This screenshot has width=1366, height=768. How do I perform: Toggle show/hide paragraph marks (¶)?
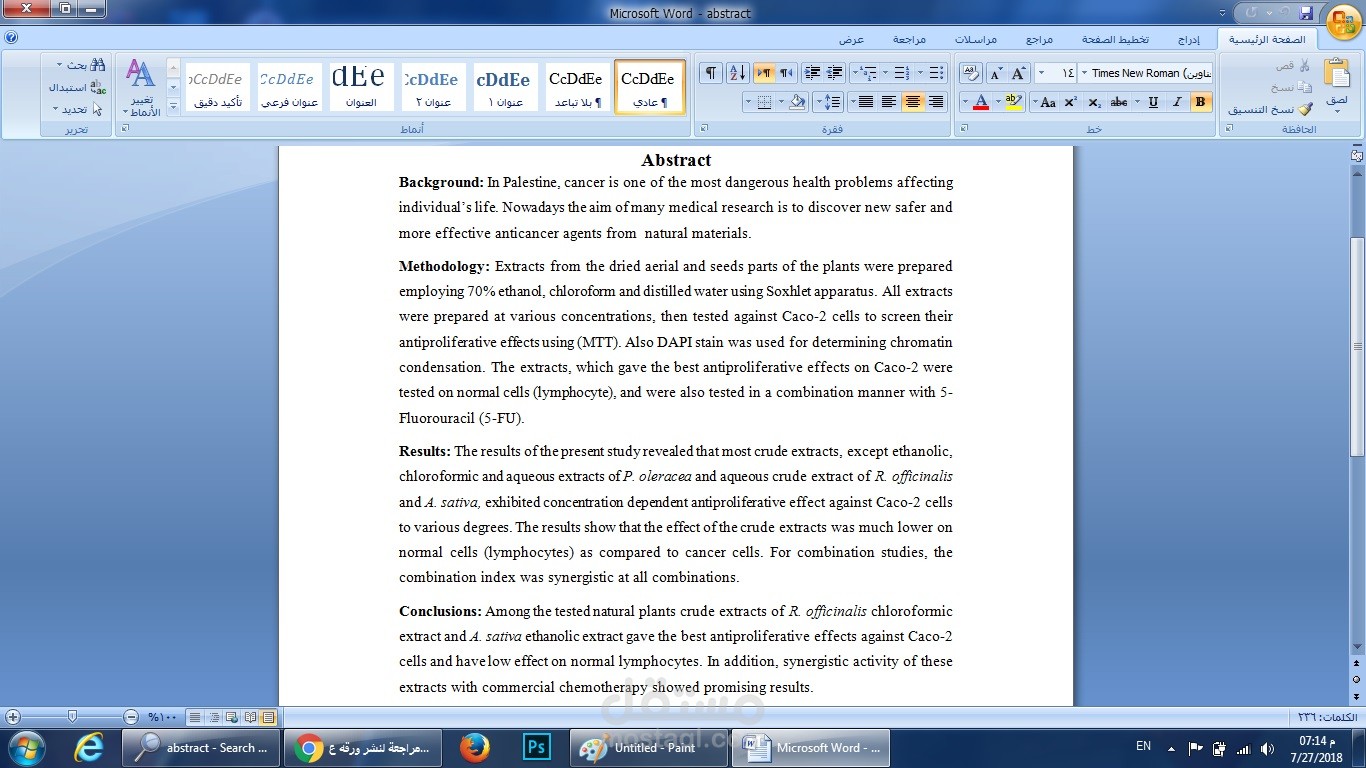tap(711, 72)
